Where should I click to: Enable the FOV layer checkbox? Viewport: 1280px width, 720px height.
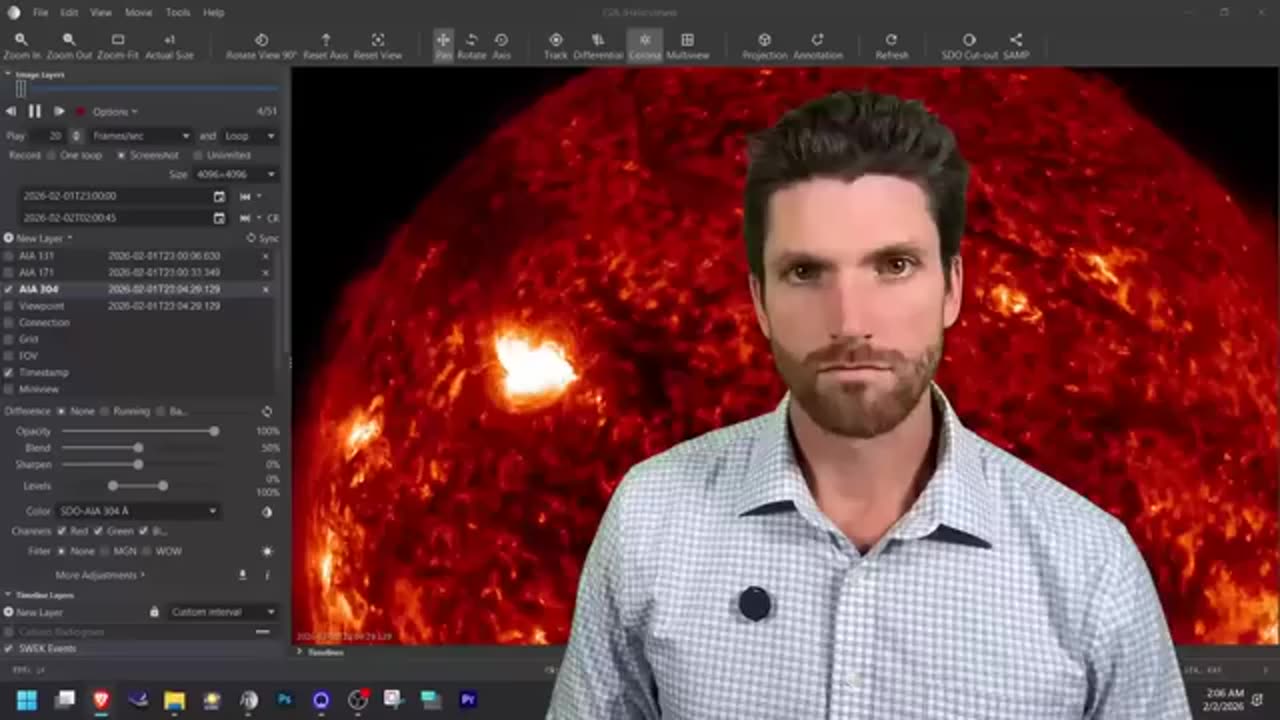pos(9,355)
